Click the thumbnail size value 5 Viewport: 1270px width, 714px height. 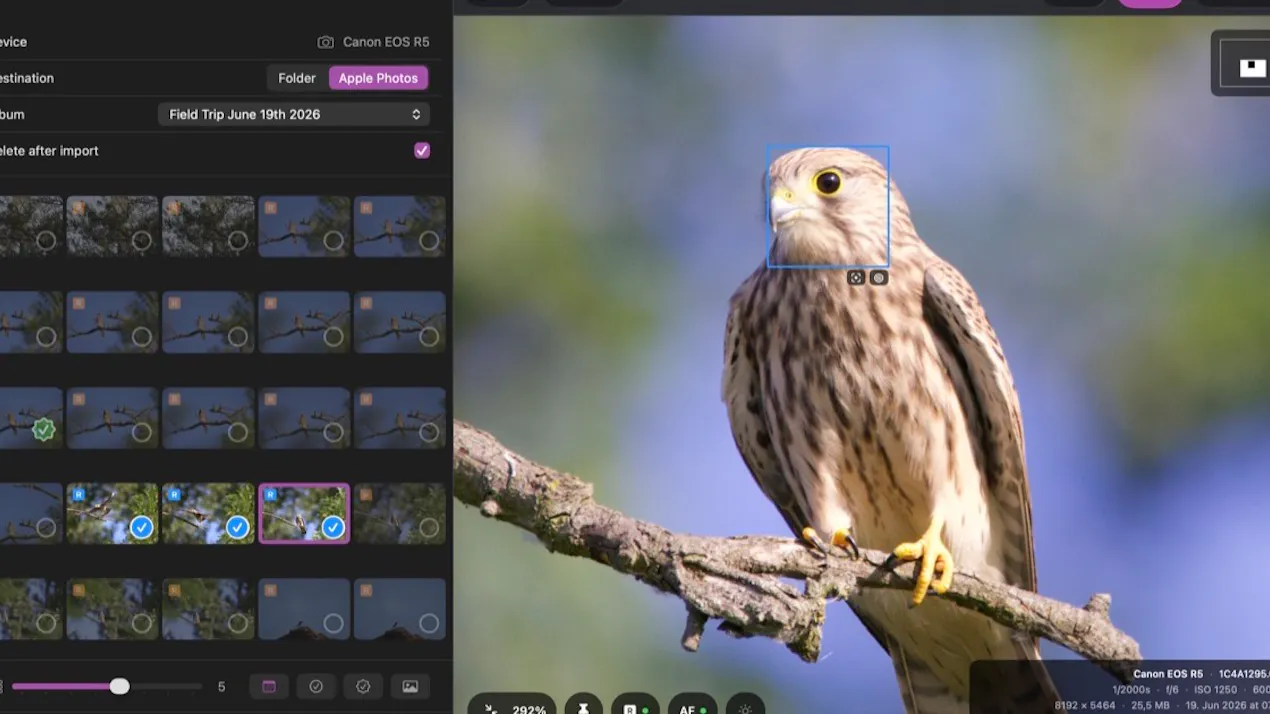click(x=222, y=687)
